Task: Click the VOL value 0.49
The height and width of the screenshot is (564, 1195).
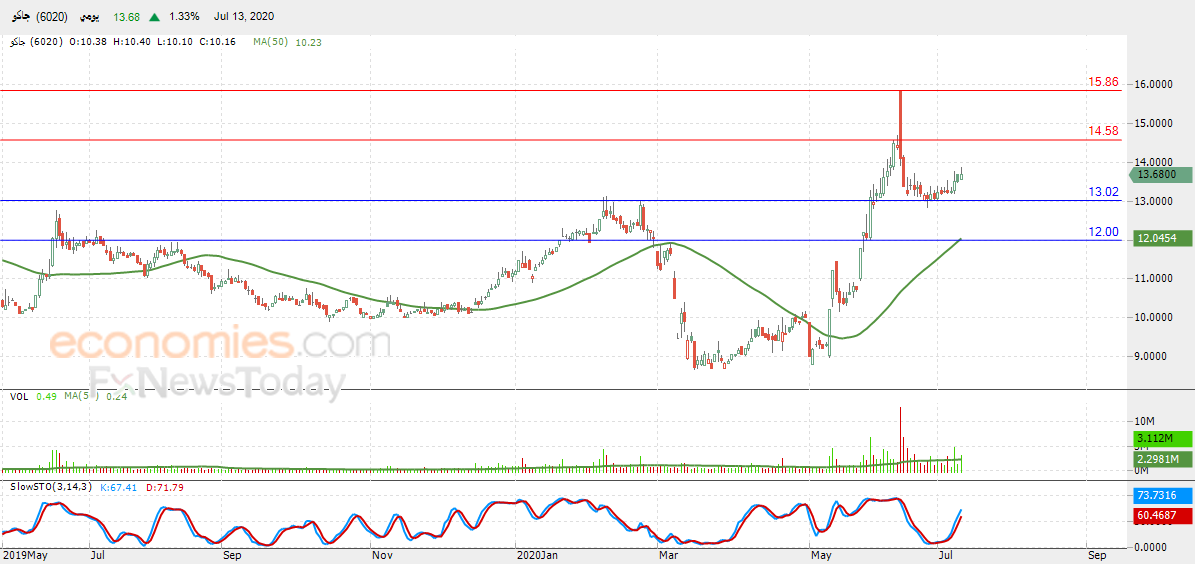Action: click(47, 396)
